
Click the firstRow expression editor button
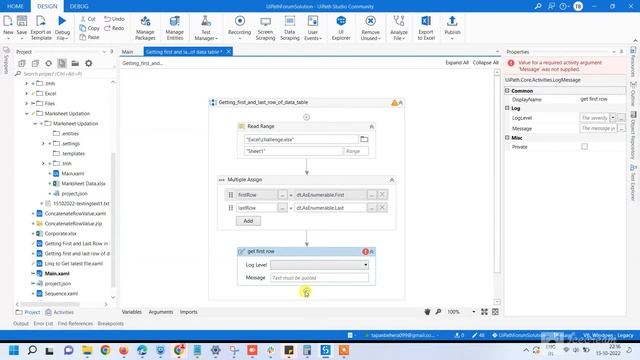pos(282,195)
